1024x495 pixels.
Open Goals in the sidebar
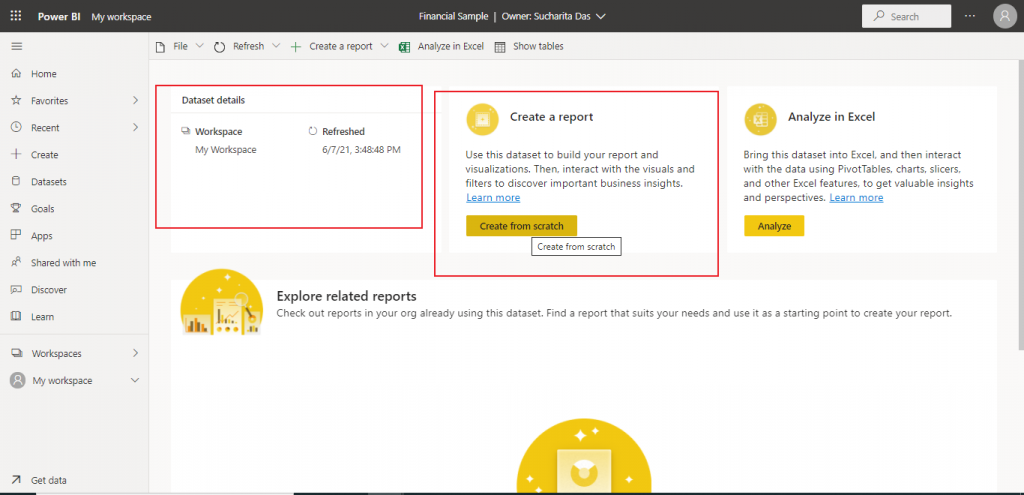(x=74, y=209)
